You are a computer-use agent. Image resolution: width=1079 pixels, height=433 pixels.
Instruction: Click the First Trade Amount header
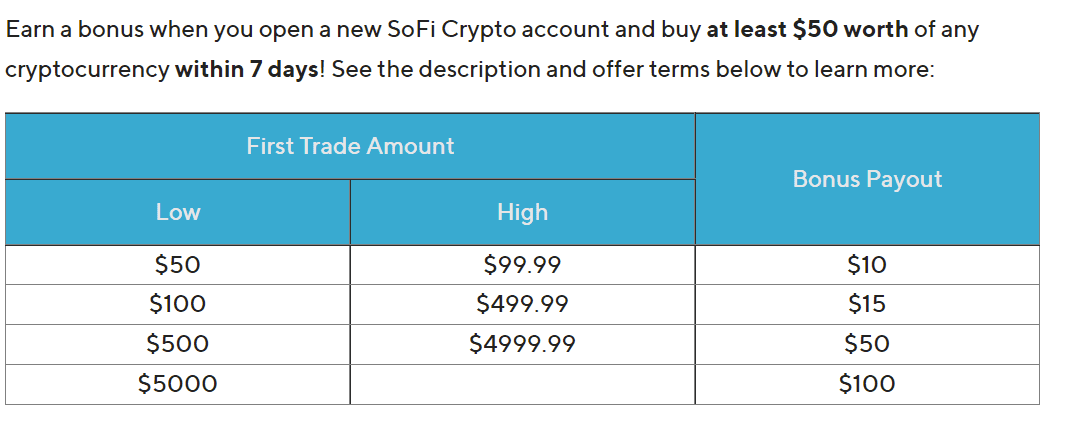[x=350, y=146]
